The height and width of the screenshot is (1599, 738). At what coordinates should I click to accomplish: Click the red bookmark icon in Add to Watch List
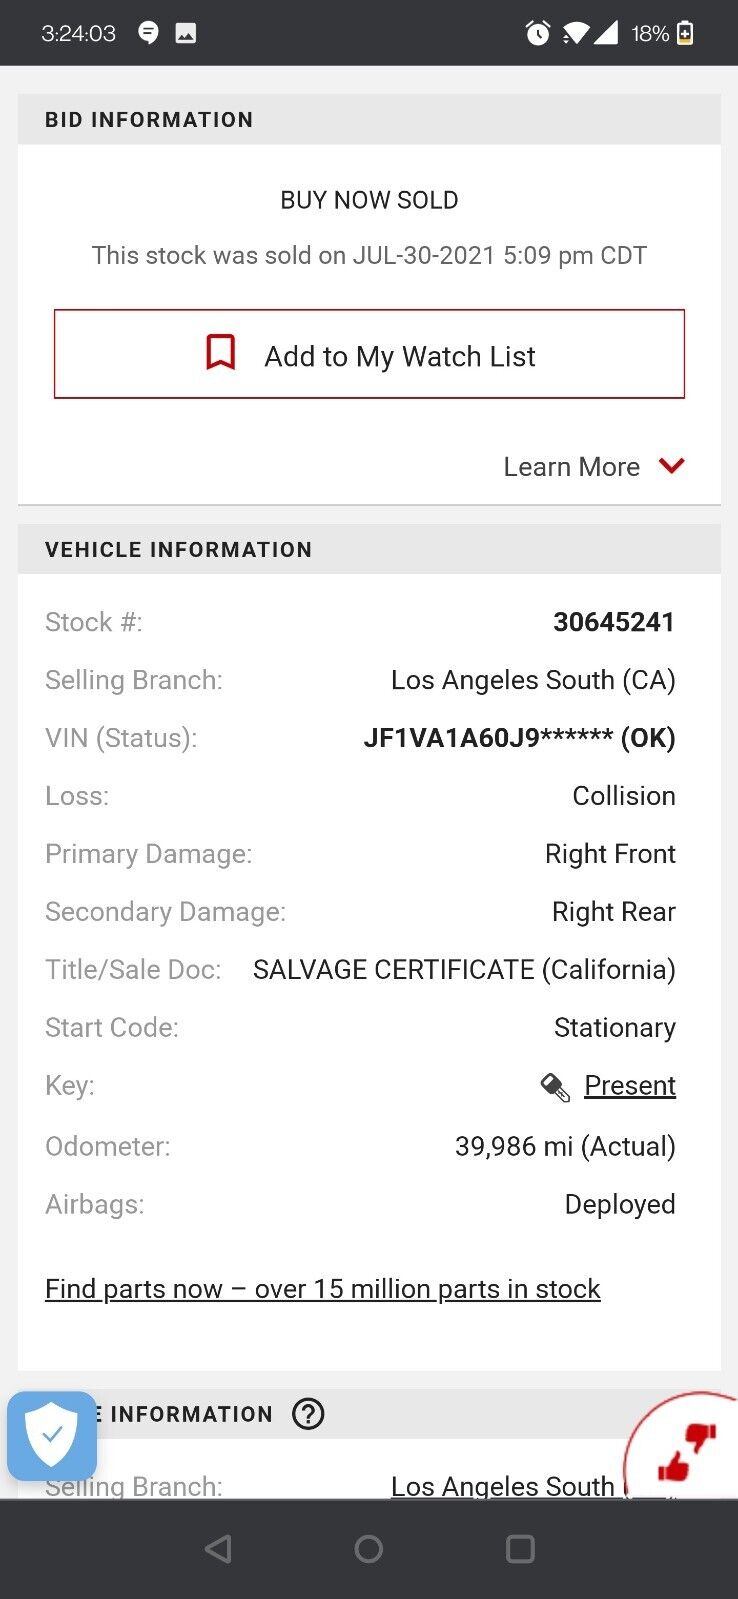tap(221, 352)
